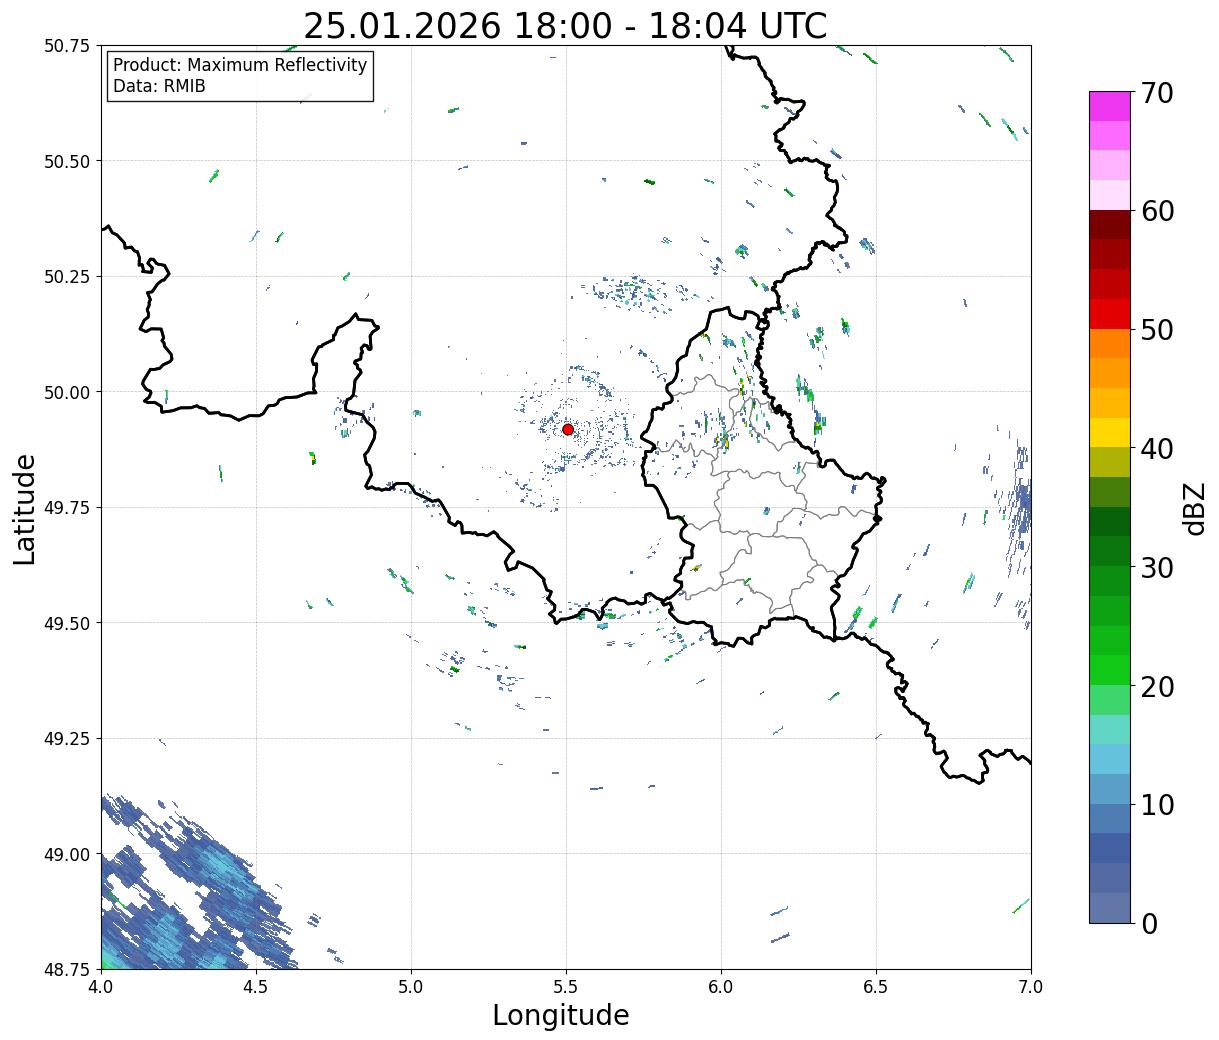Click the longitude tick label "6.5"

876,987
